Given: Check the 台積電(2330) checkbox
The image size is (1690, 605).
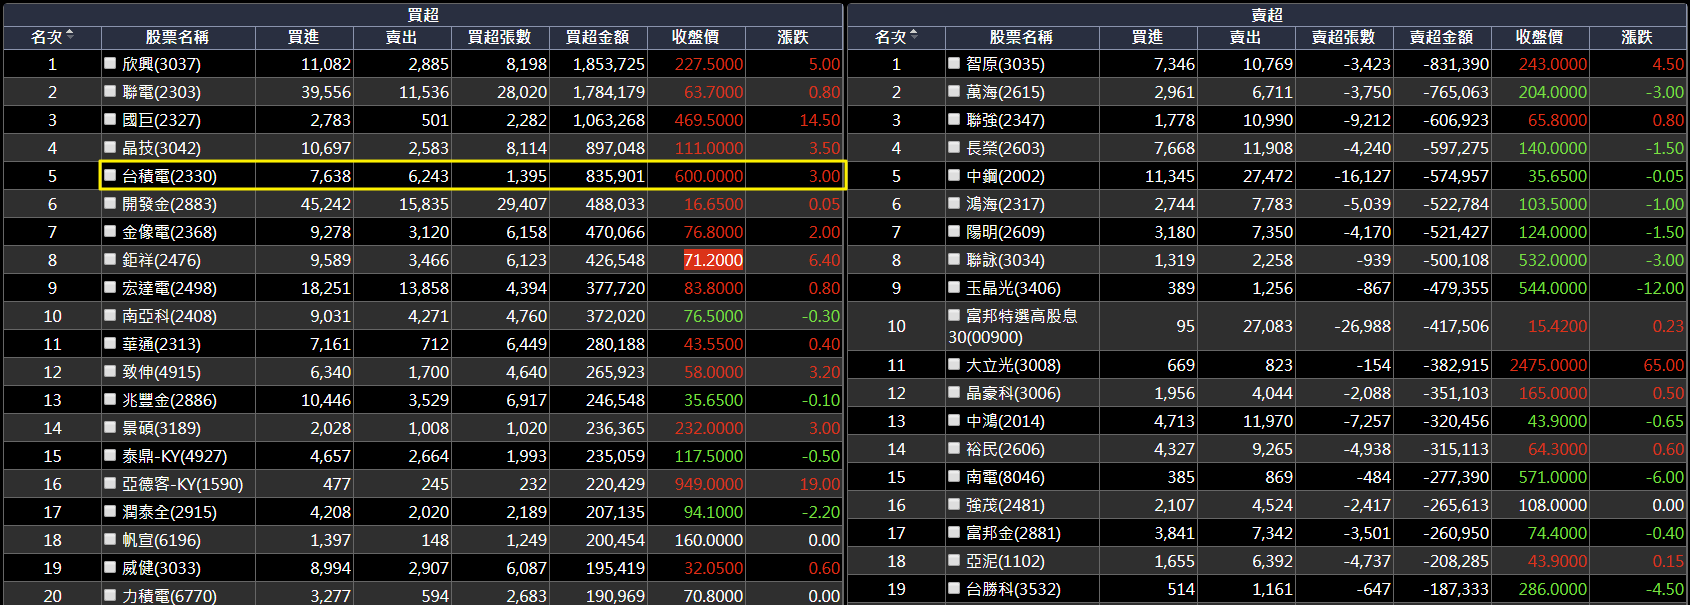Looking at the screenshot, I should (x=110, y=175).
